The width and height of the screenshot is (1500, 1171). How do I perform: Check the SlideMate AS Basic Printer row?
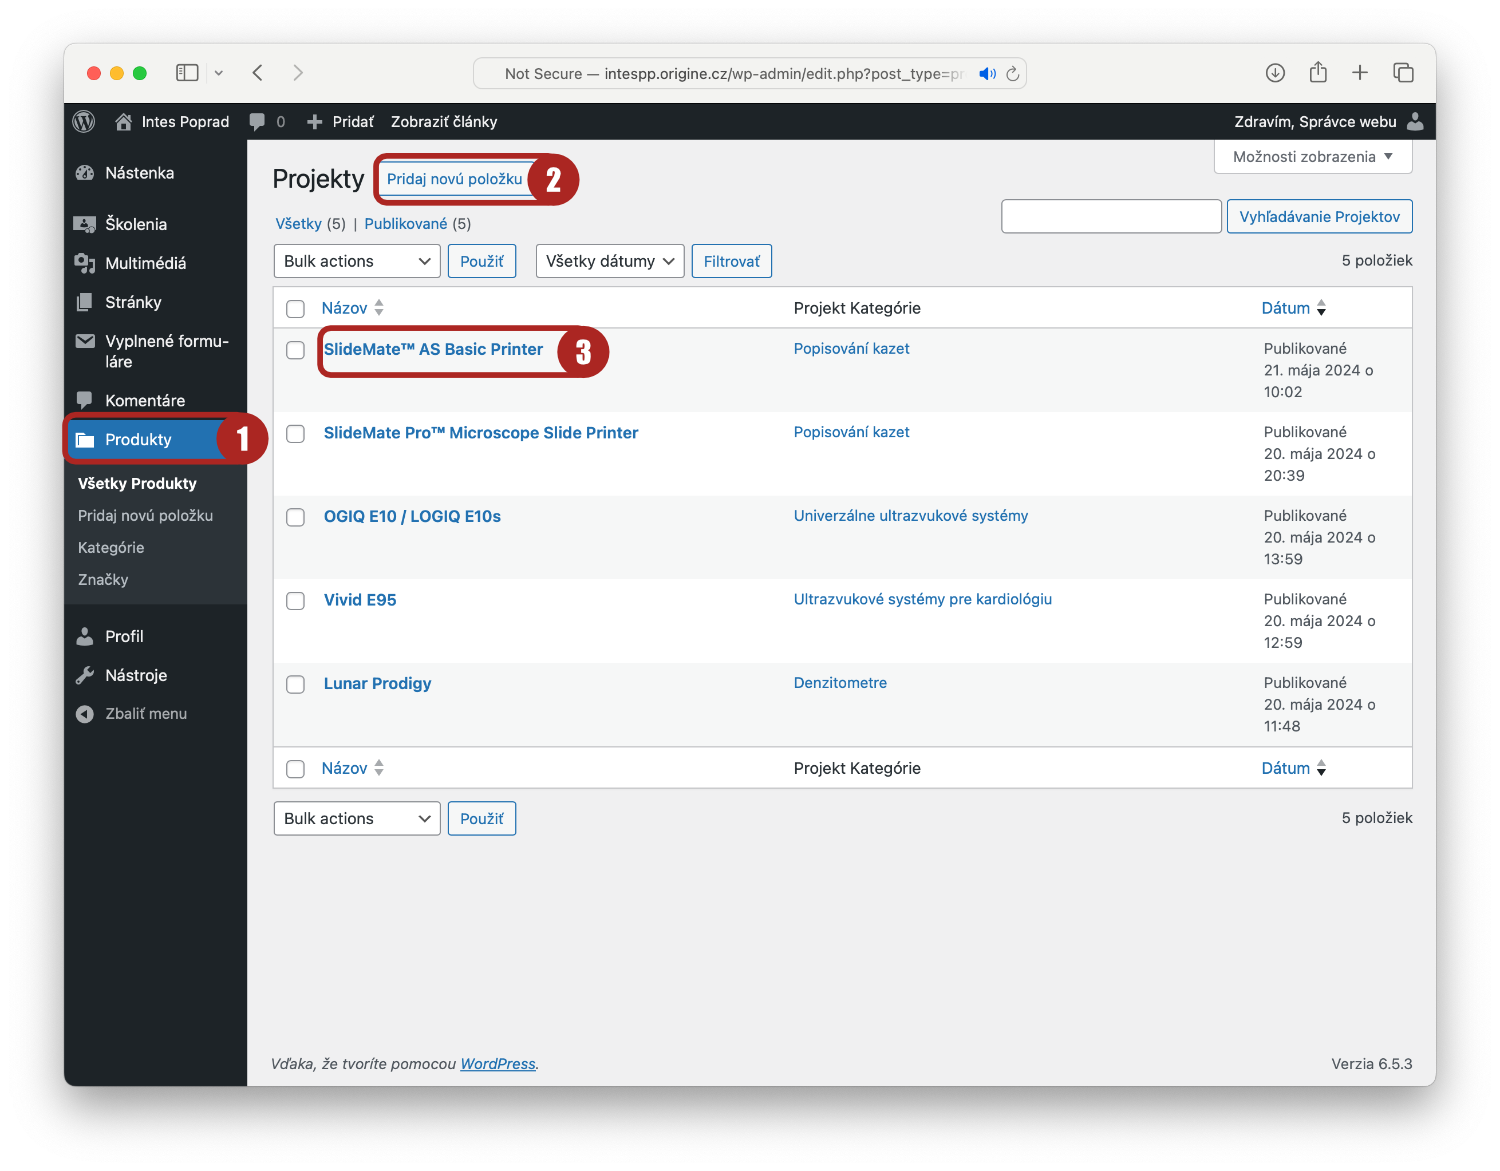(295, 350)
